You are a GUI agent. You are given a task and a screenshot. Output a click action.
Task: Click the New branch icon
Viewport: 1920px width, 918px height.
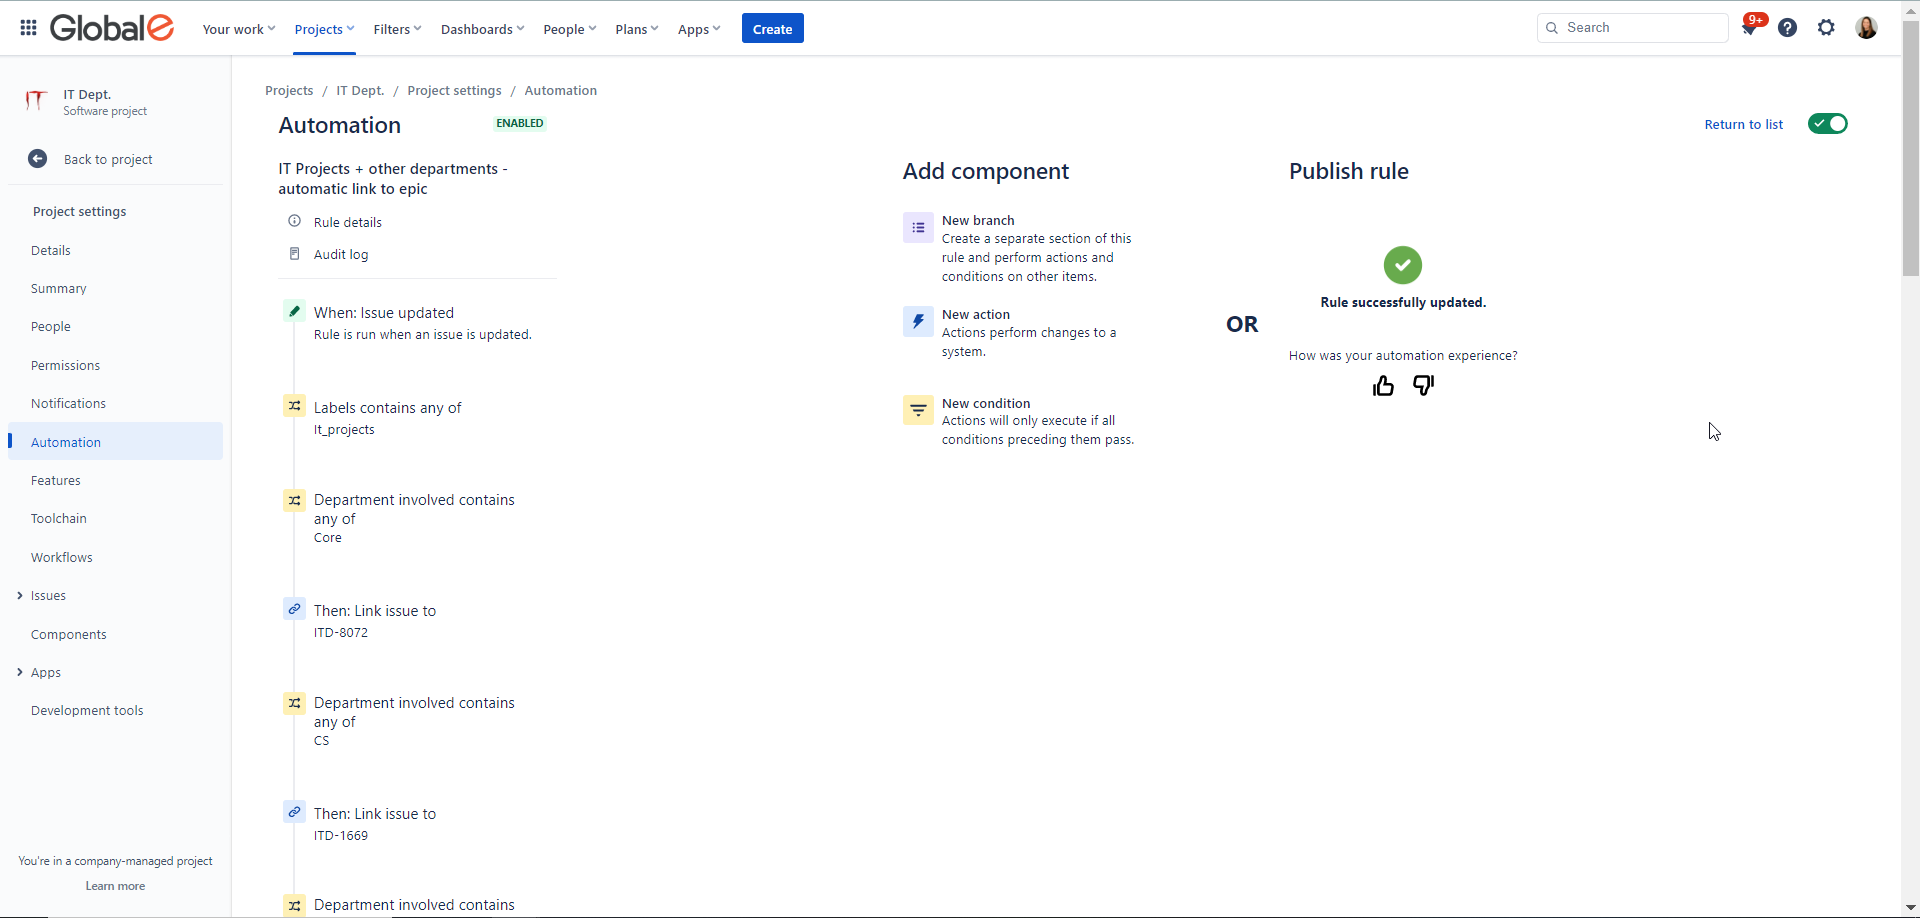point(918,228)
